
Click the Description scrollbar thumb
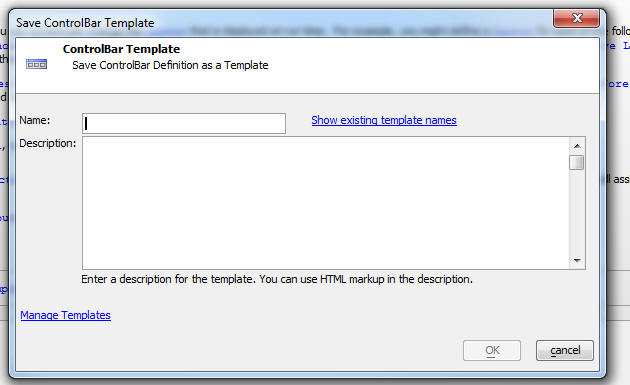pyautogui.click(x=577, y=163)
